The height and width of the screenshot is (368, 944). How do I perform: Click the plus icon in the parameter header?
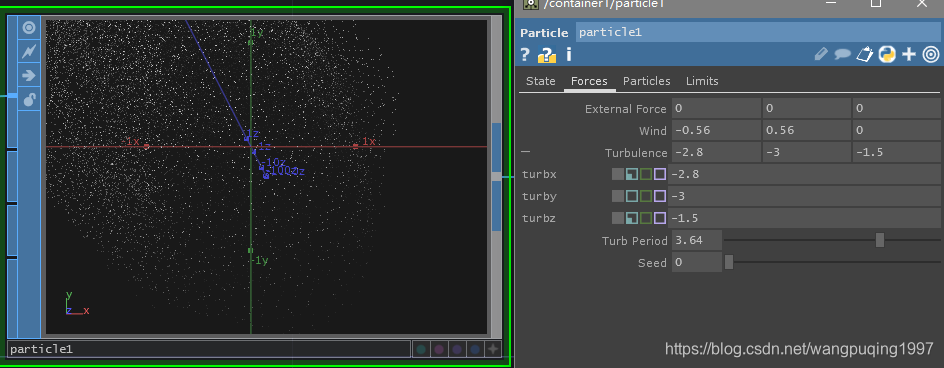pyautogui.click(x=908, y=55)
